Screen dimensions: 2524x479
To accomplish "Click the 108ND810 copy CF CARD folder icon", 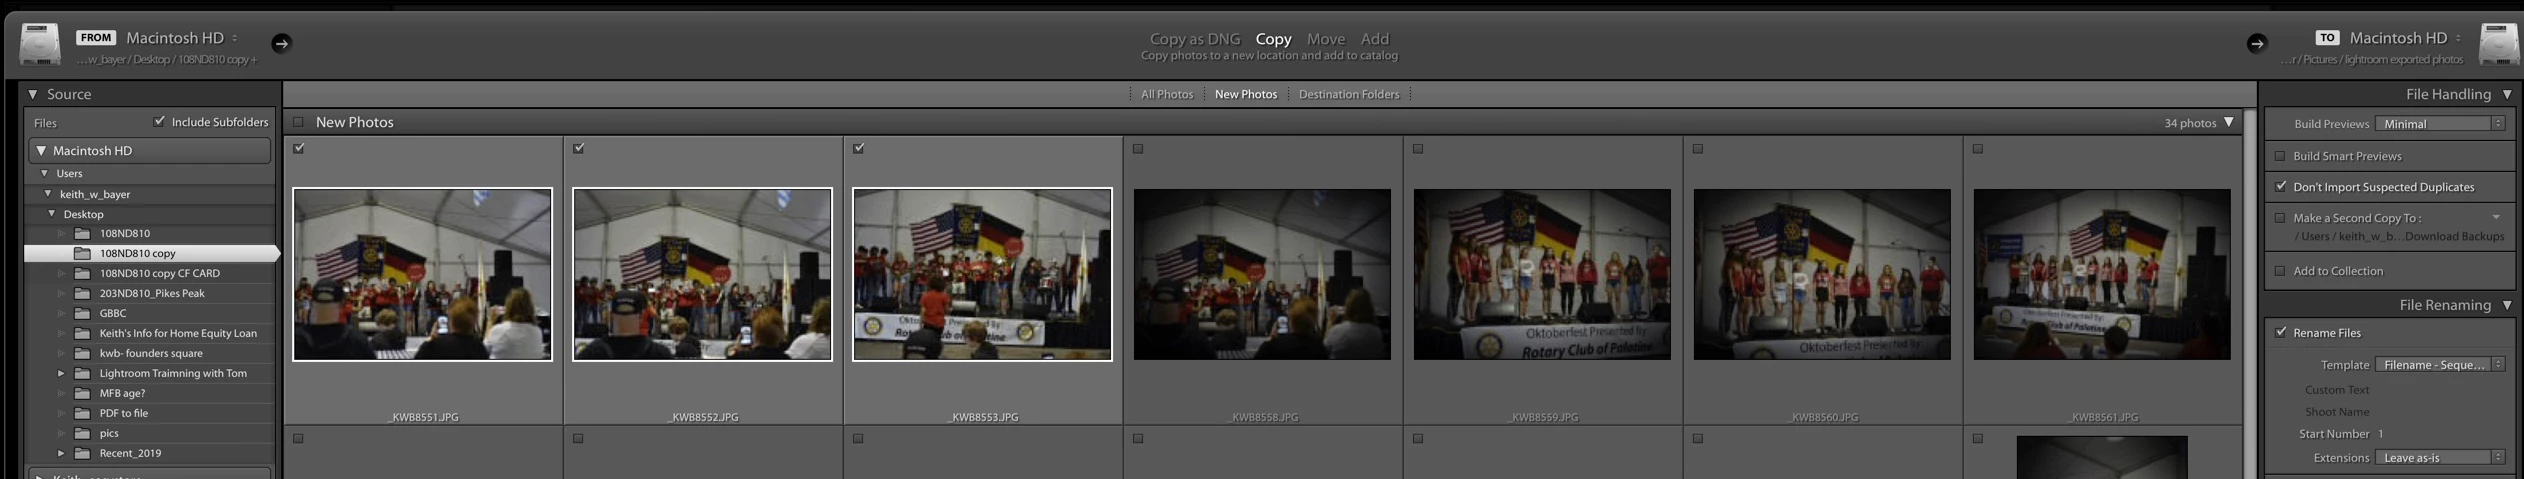I will [x=83, y=273].
